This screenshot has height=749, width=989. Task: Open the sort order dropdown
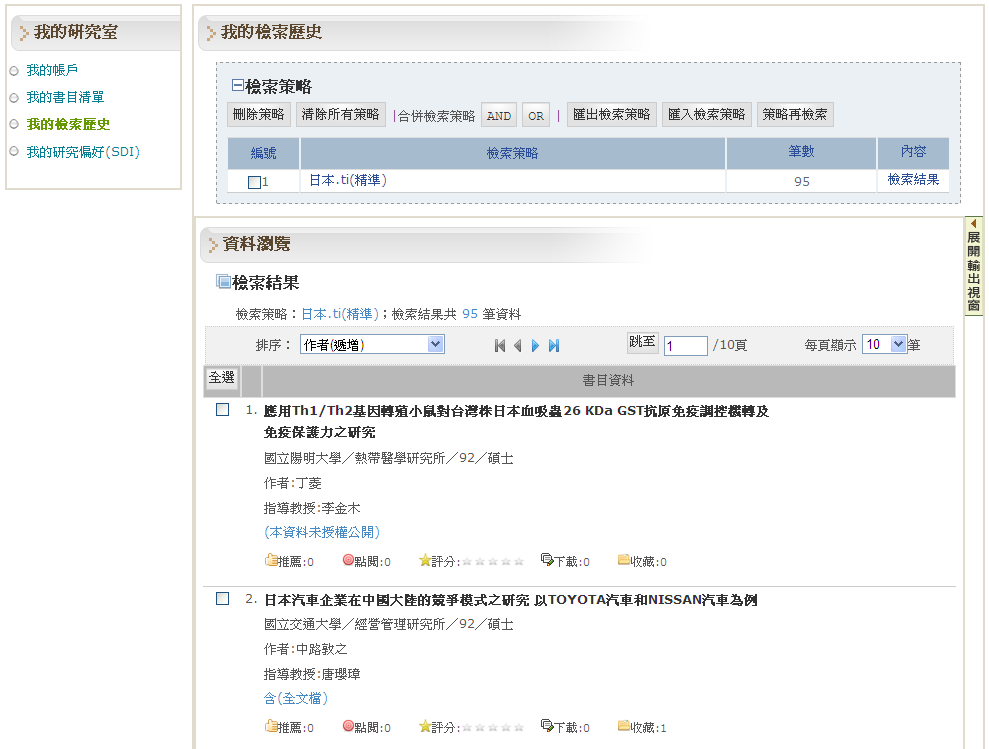372,344
